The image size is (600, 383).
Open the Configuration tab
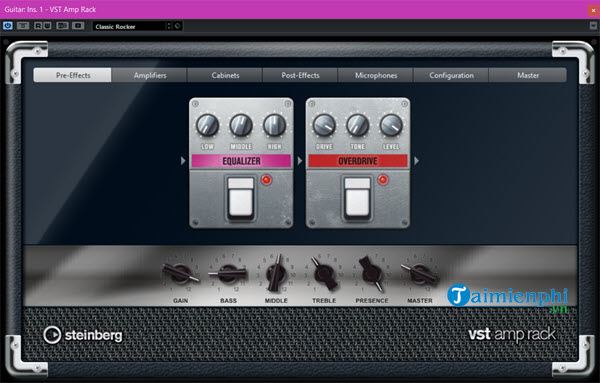click(451, 75)
